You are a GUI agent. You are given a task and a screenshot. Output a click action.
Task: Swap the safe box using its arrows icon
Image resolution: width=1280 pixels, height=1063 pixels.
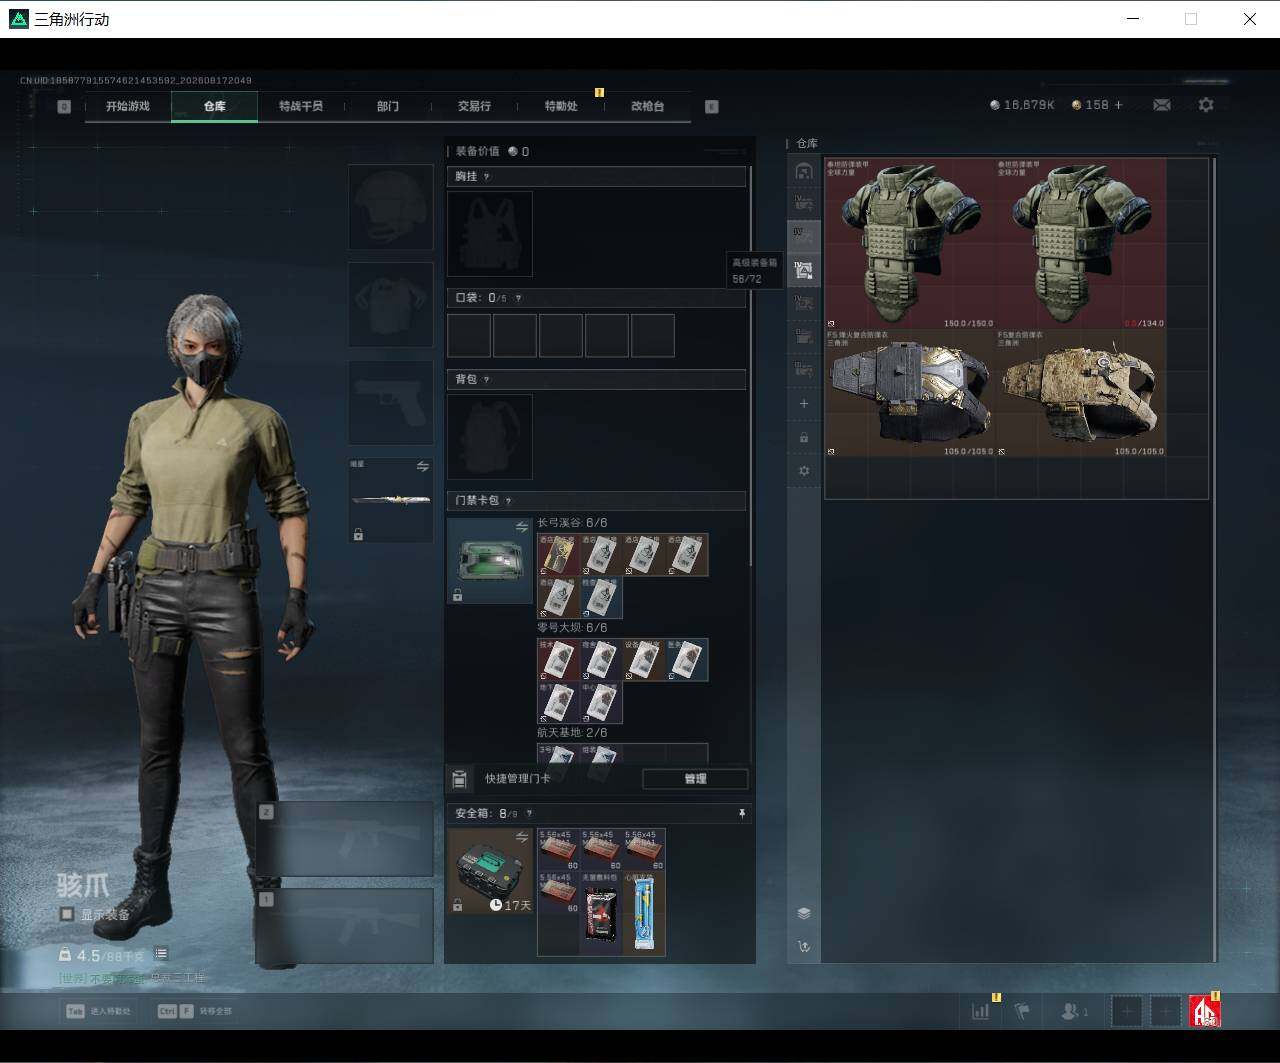click(x=522, y=837)
